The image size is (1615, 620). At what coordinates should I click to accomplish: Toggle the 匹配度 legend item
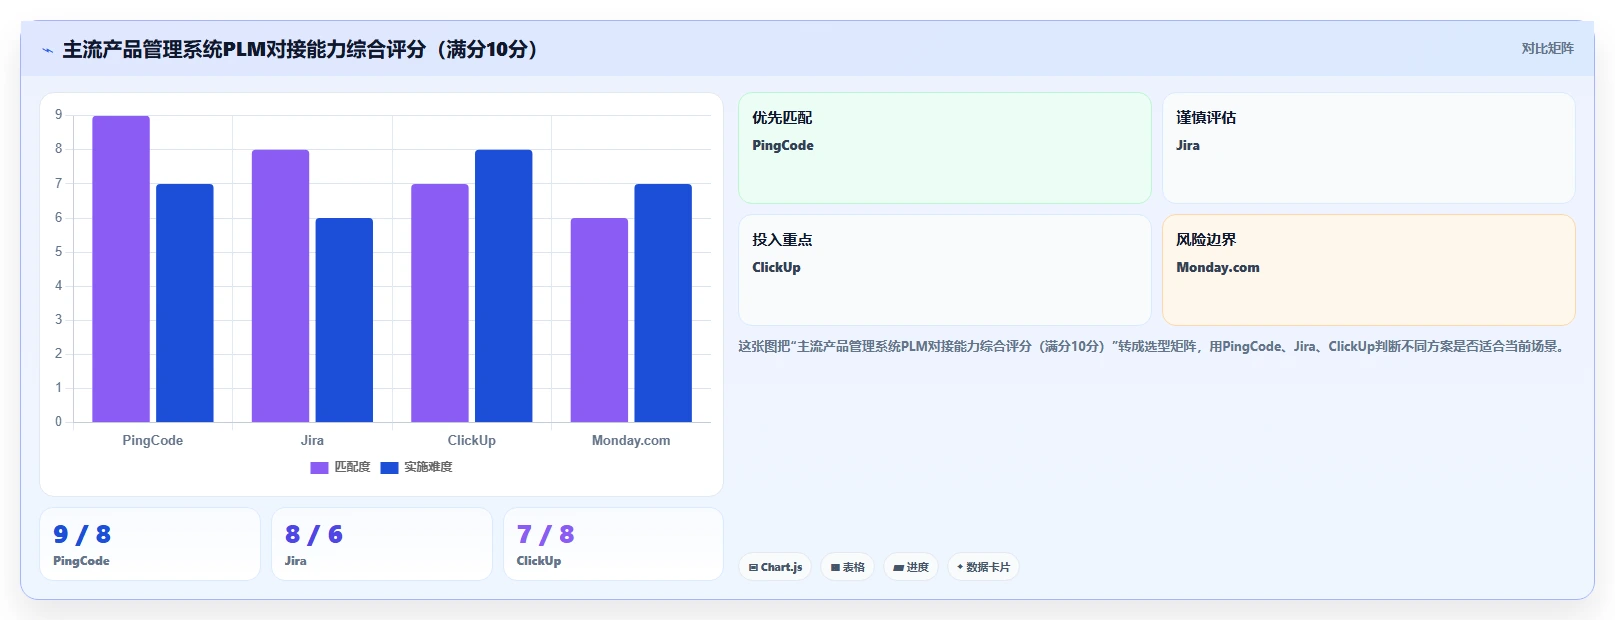click(x=340, y=467)
